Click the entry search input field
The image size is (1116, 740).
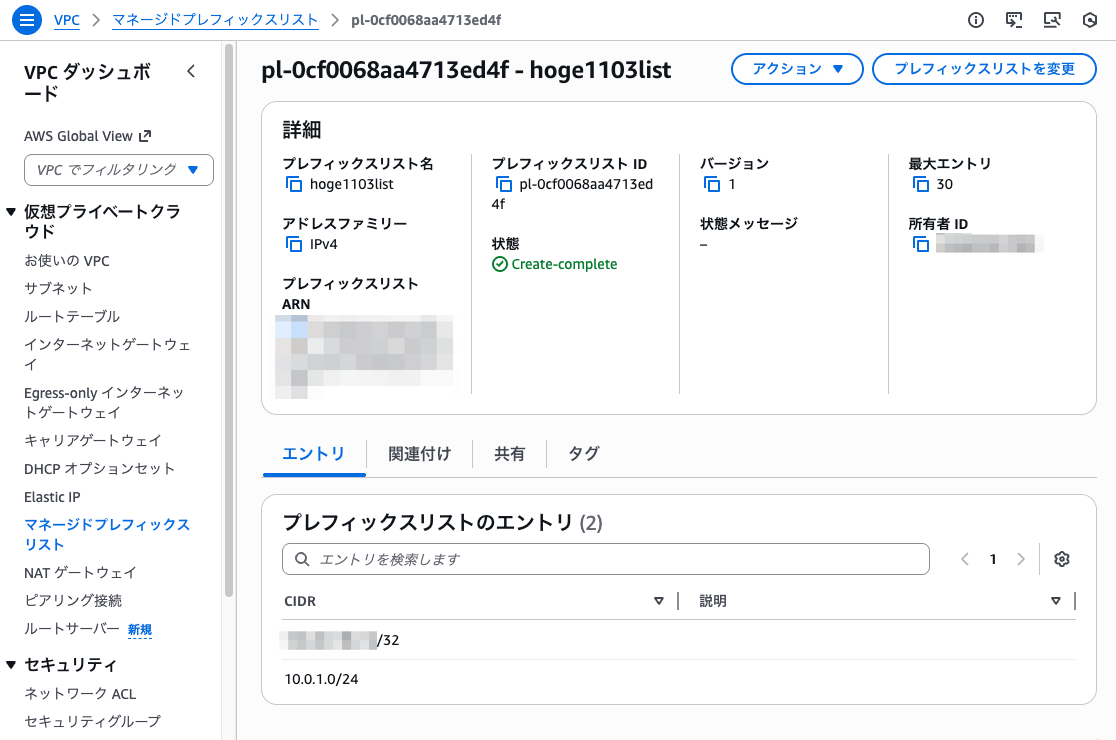point(606,559)
